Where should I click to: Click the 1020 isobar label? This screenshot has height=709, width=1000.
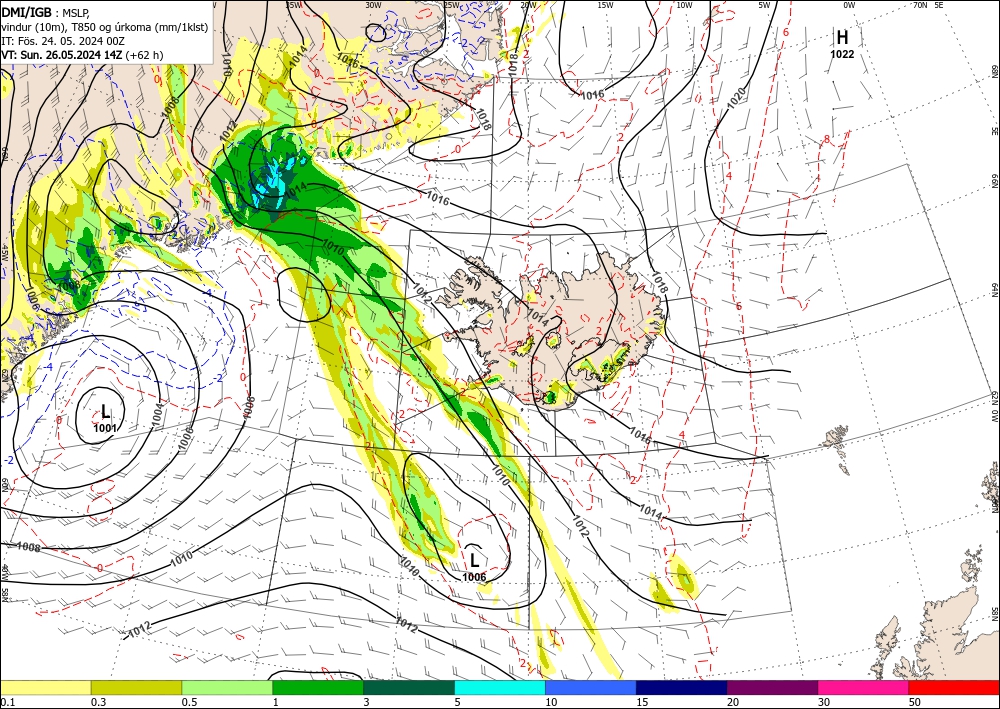(x=736, y=98)
